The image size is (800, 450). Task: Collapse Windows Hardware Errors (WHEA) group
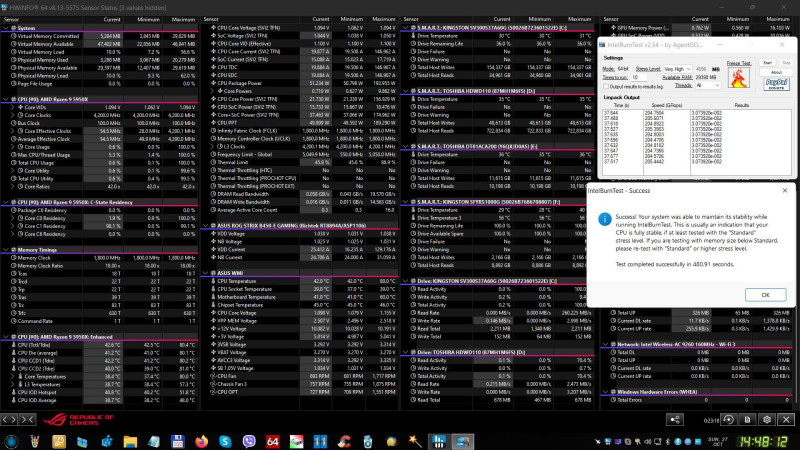click(x=606, y=392)
